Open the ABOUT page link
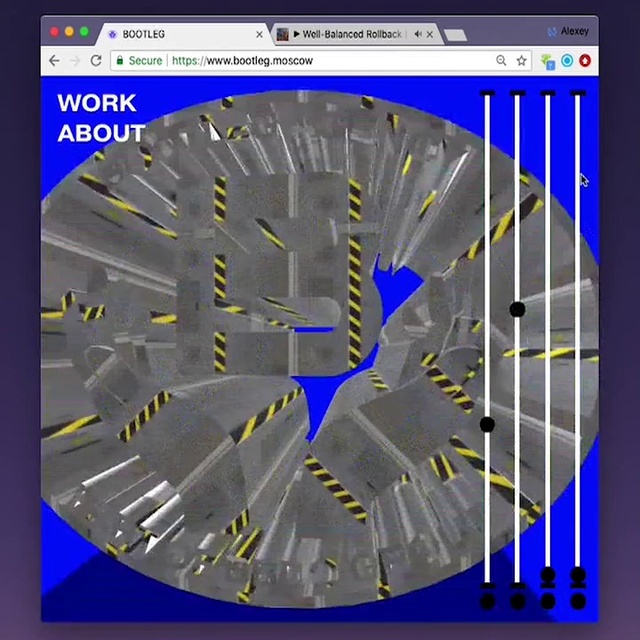Screen dimensions: 640x640 click(x=101, y=133)
